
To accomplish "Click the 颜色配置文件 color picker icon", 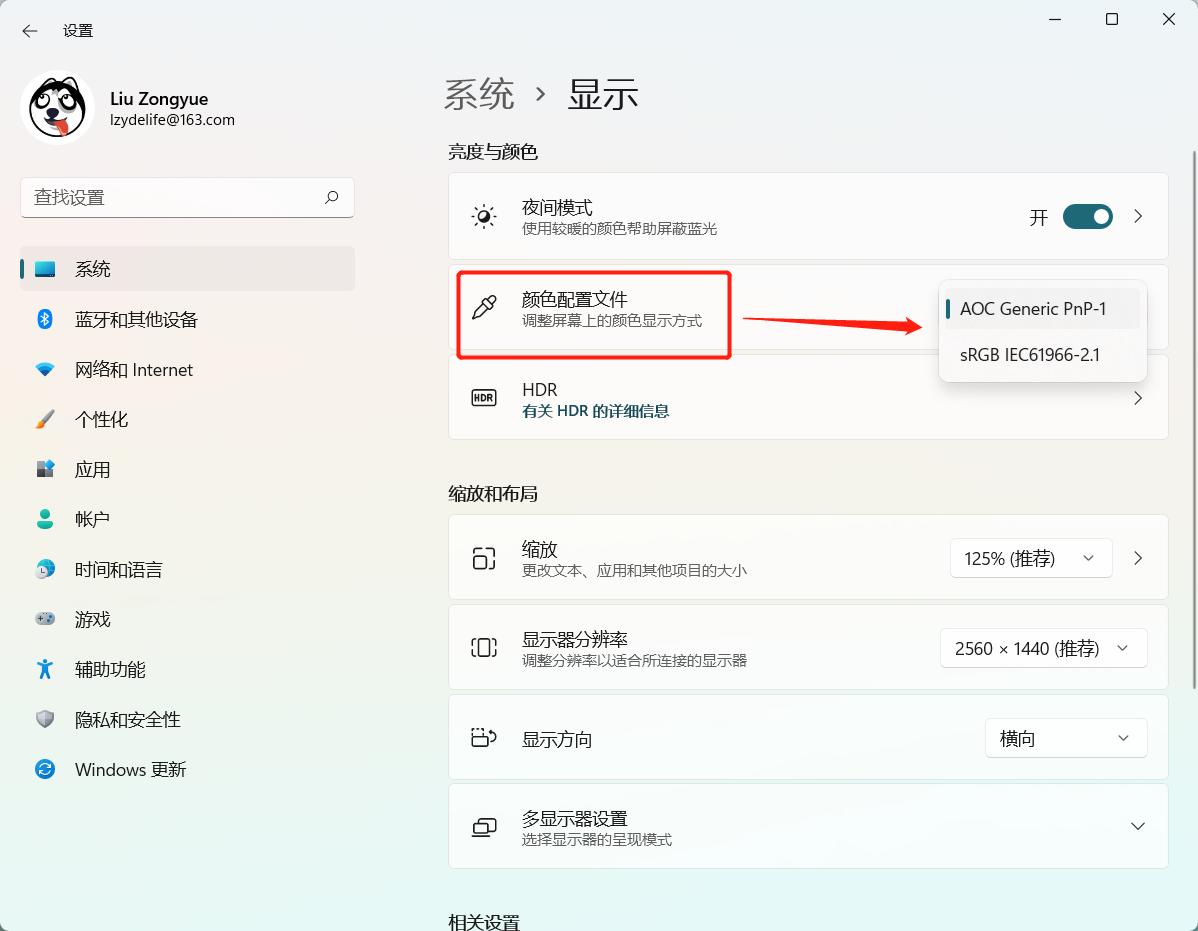I will [483, 307].
